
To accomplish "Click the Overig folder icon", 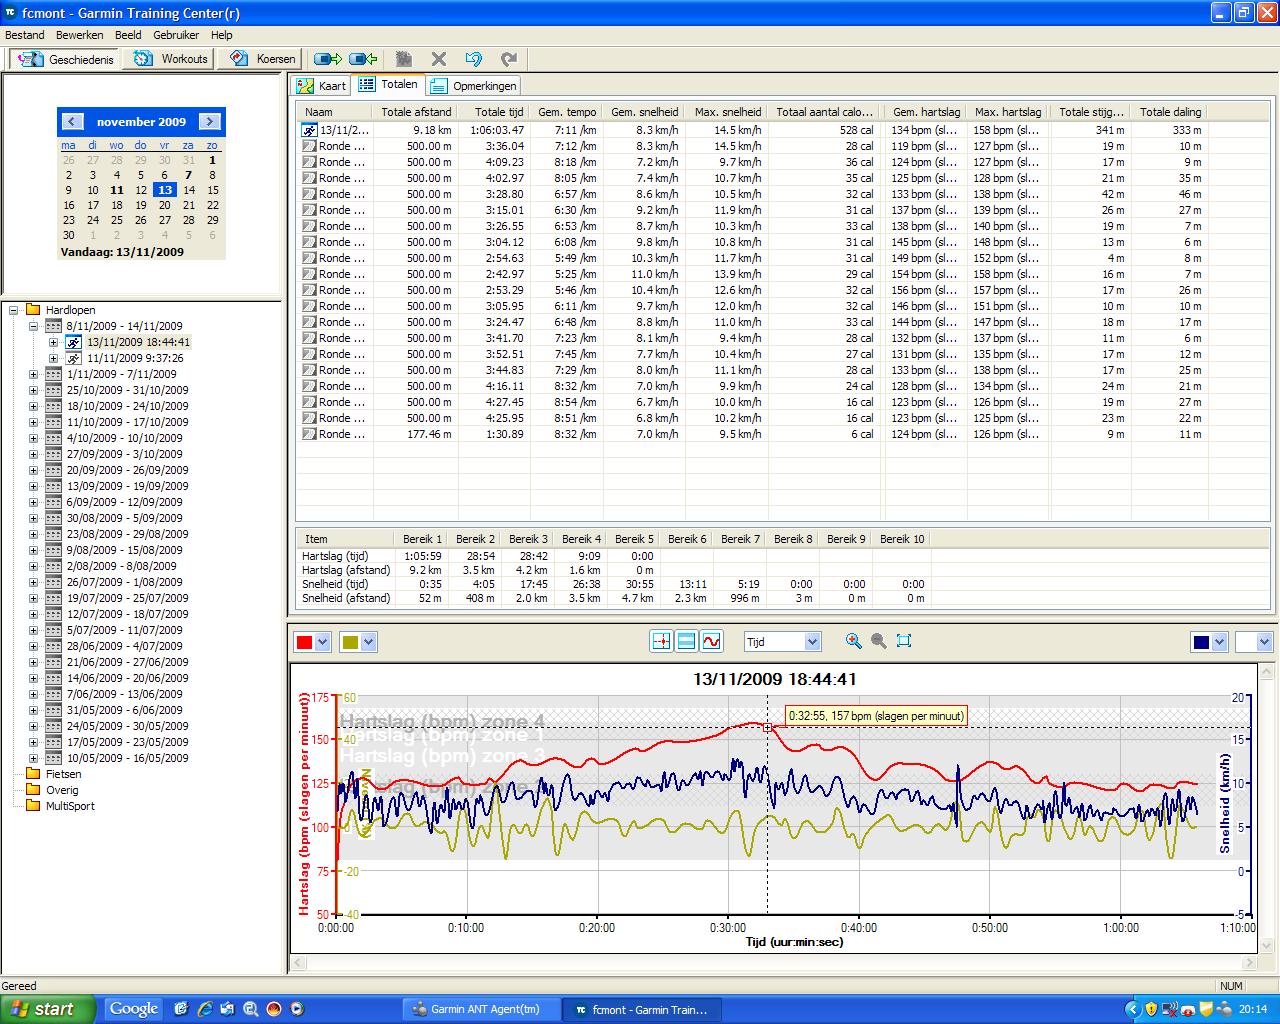I will (x=33, y=790).
